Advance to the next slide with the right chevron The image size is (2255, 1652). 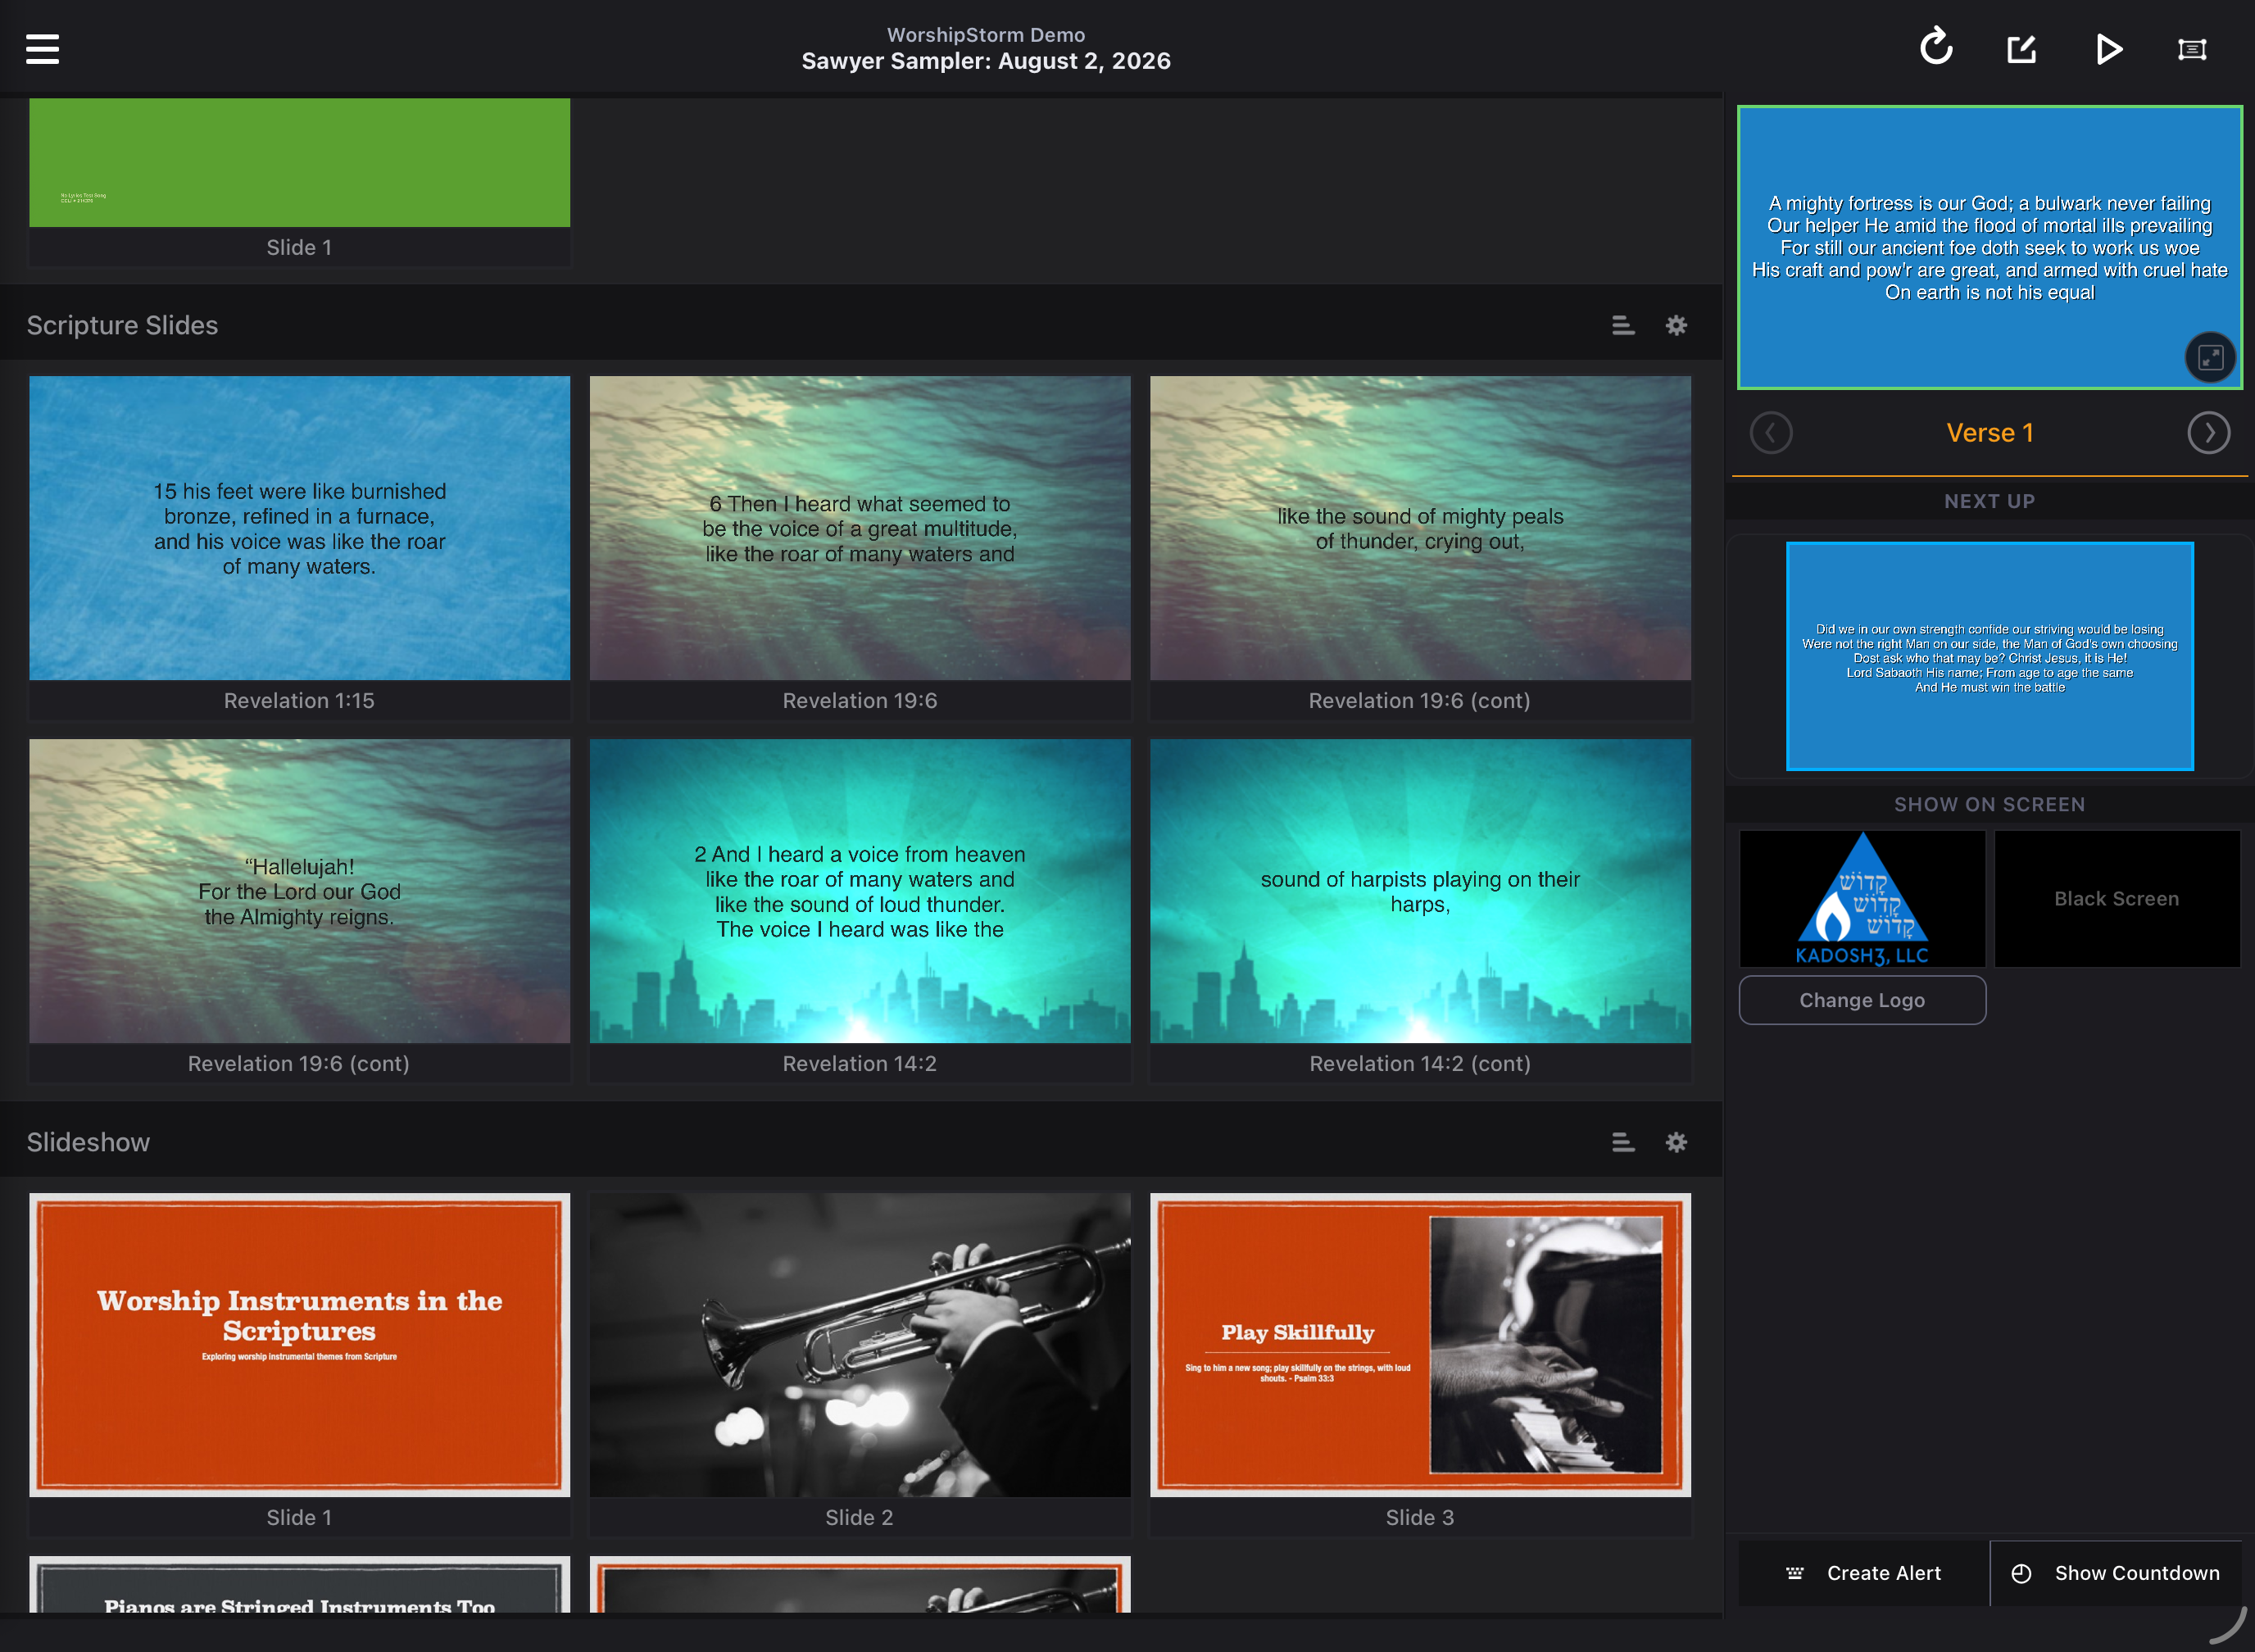point(2208,433)
